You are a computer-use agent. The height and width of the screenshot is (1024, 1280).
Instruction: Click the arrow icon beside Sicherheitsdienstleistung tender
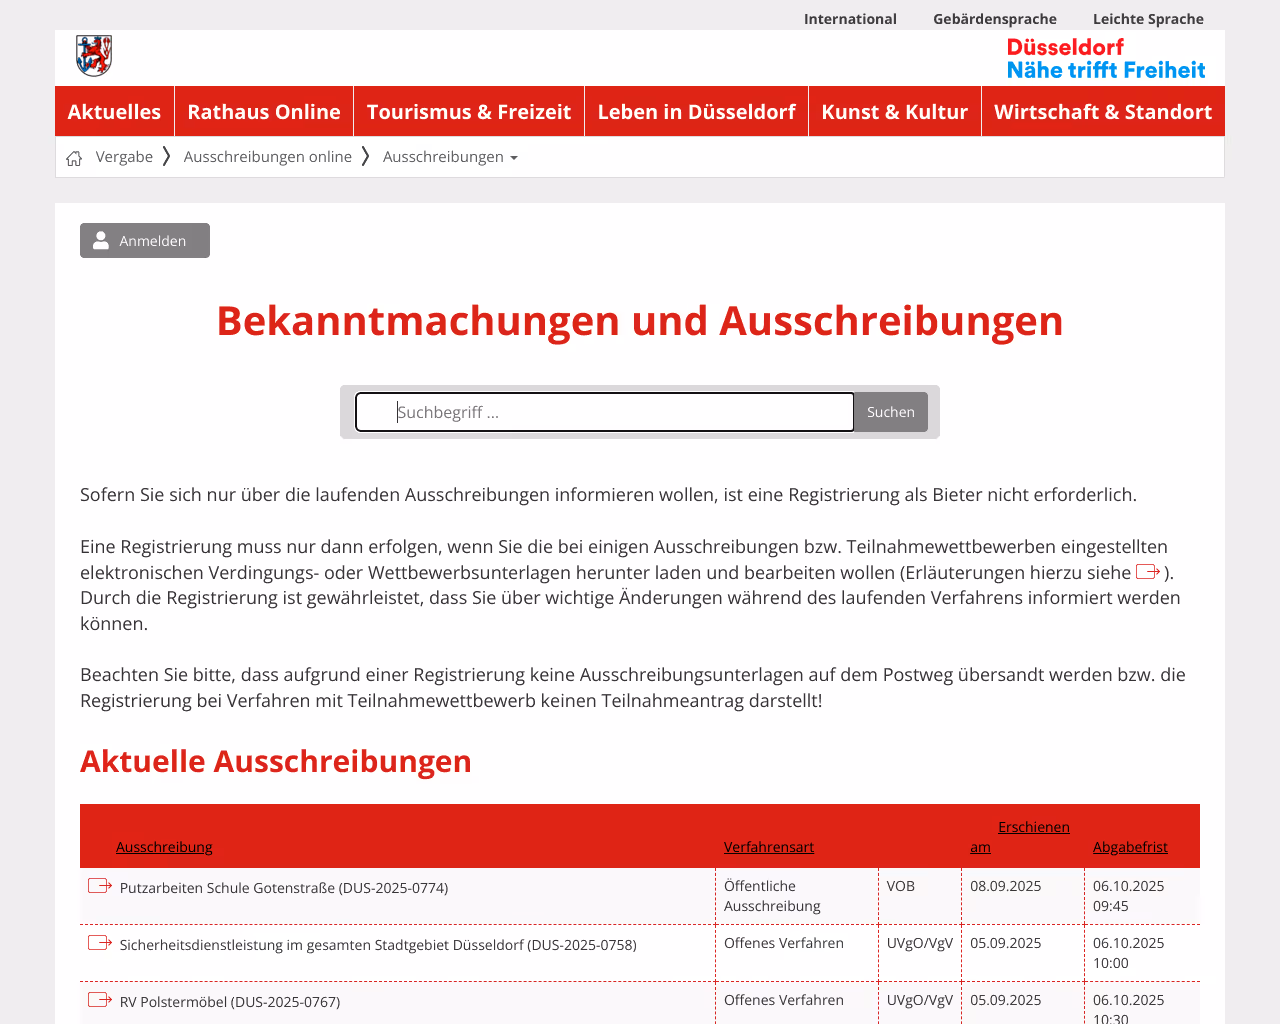click(x=100, y=943)
